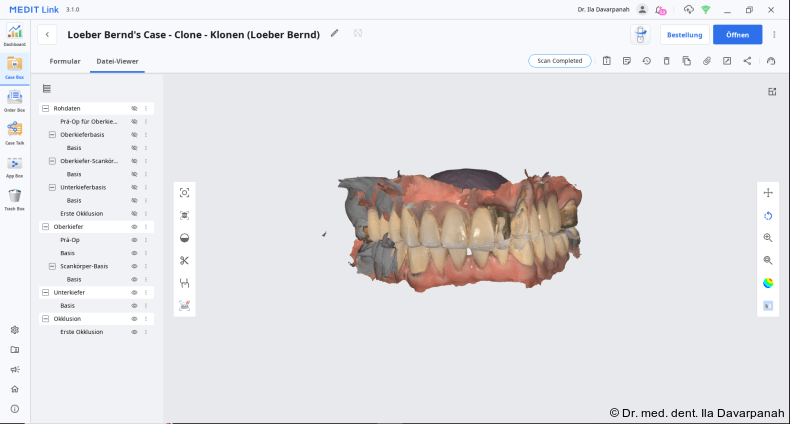This screenshot has height=424, width=790.
Task: Open Case Talk from the sidebar
Action: 14,130
